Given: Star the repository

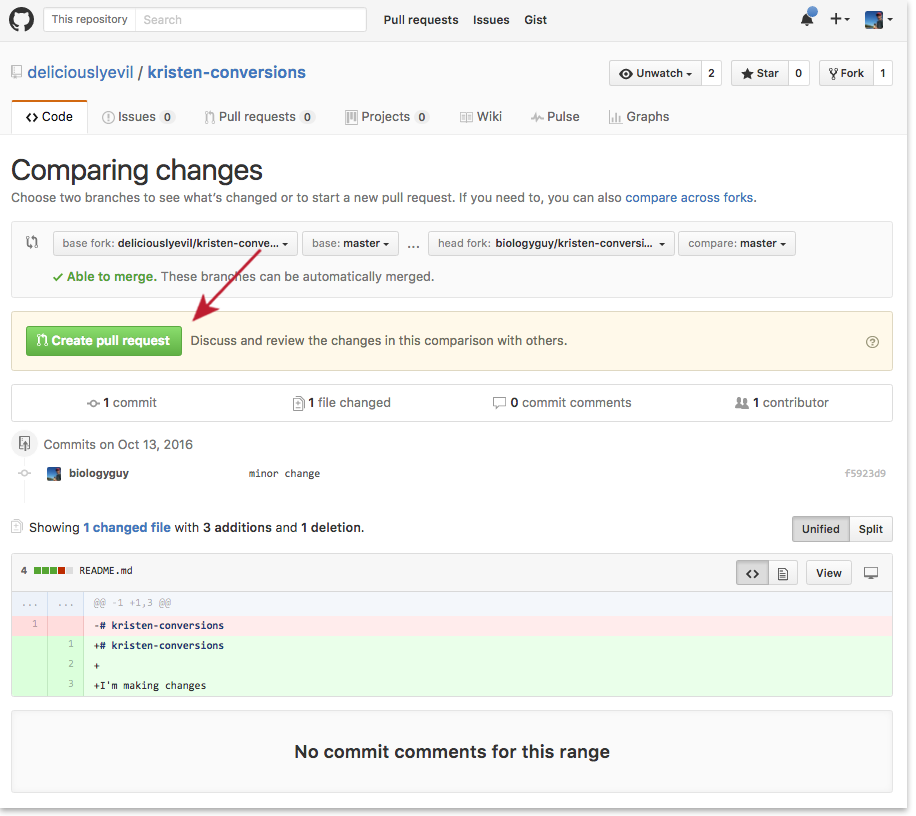Looking at the screenshot, I should (x=759, y=74).
